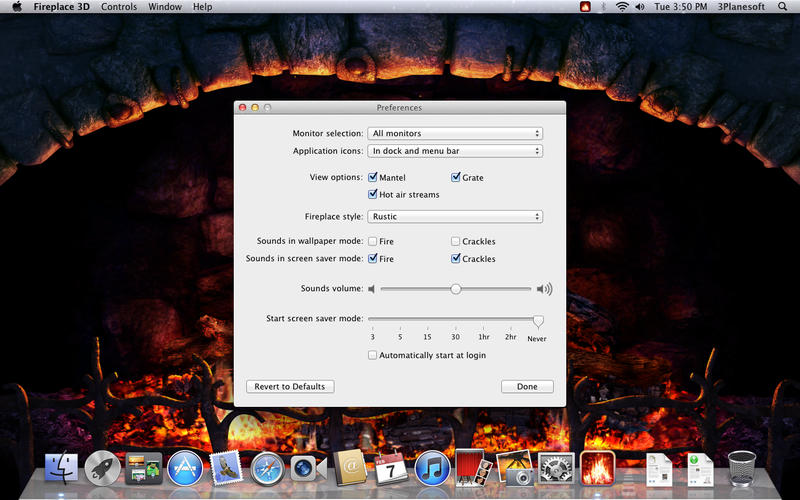The height and width of the screenshot is (500, 800).
Task: Open iCal calendar showing 7
Action: coord(391,468)
